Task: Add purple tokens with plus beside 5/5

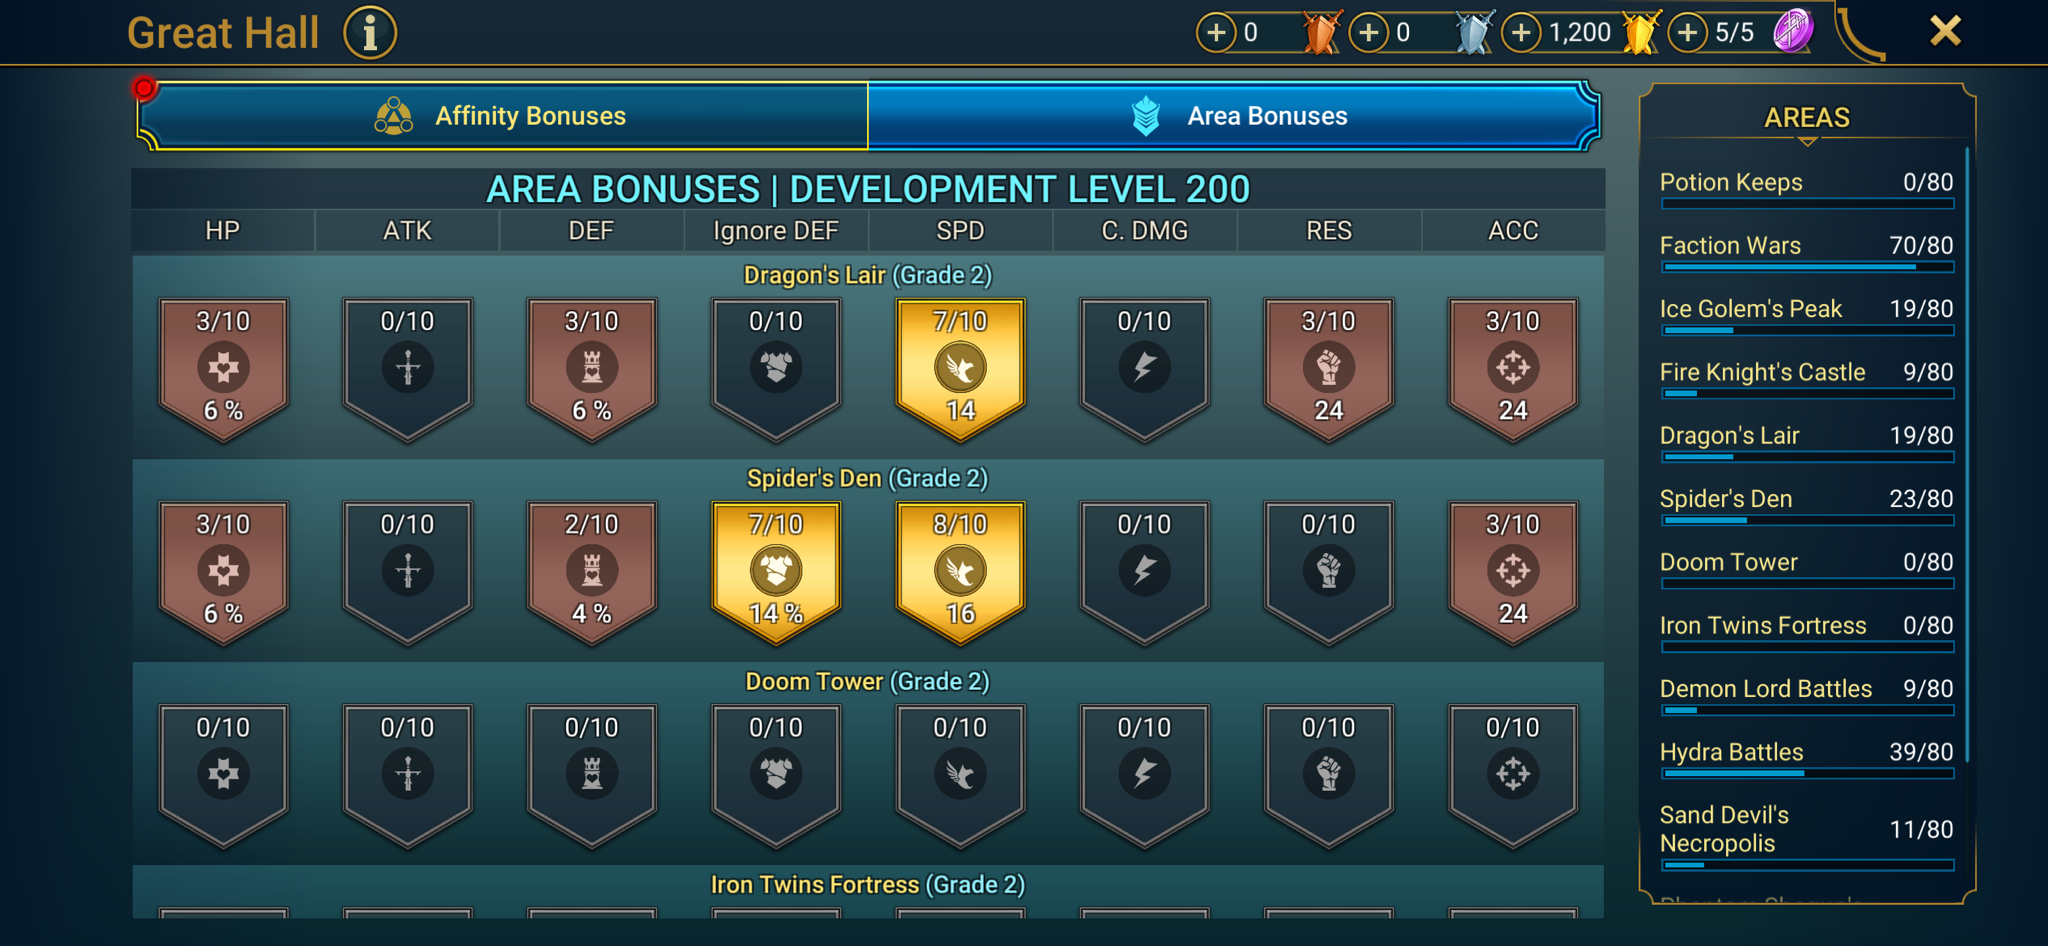Action: pos(1688,33)
